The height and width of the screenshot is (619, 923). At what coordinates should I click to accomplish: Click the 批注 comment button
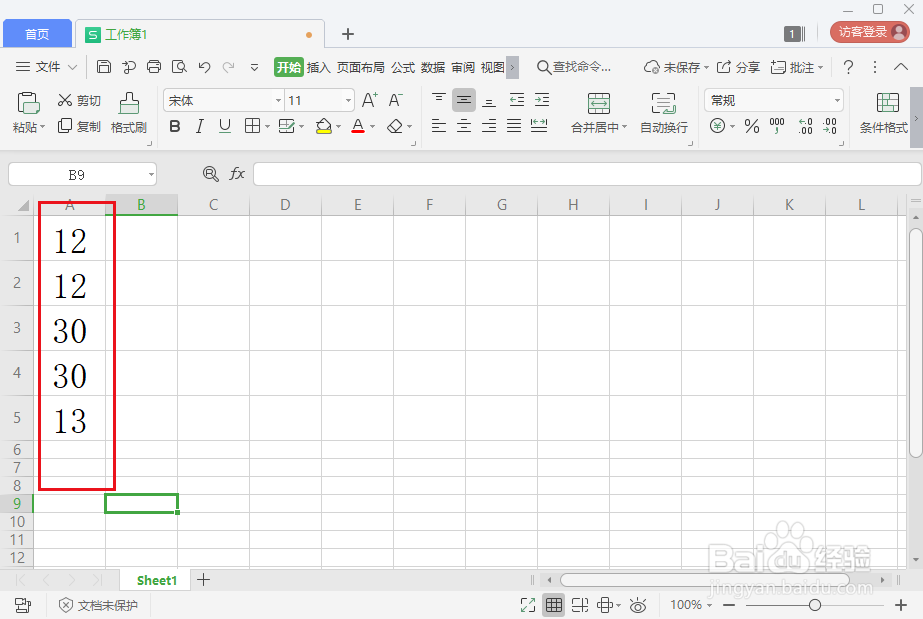coord(796,67)
